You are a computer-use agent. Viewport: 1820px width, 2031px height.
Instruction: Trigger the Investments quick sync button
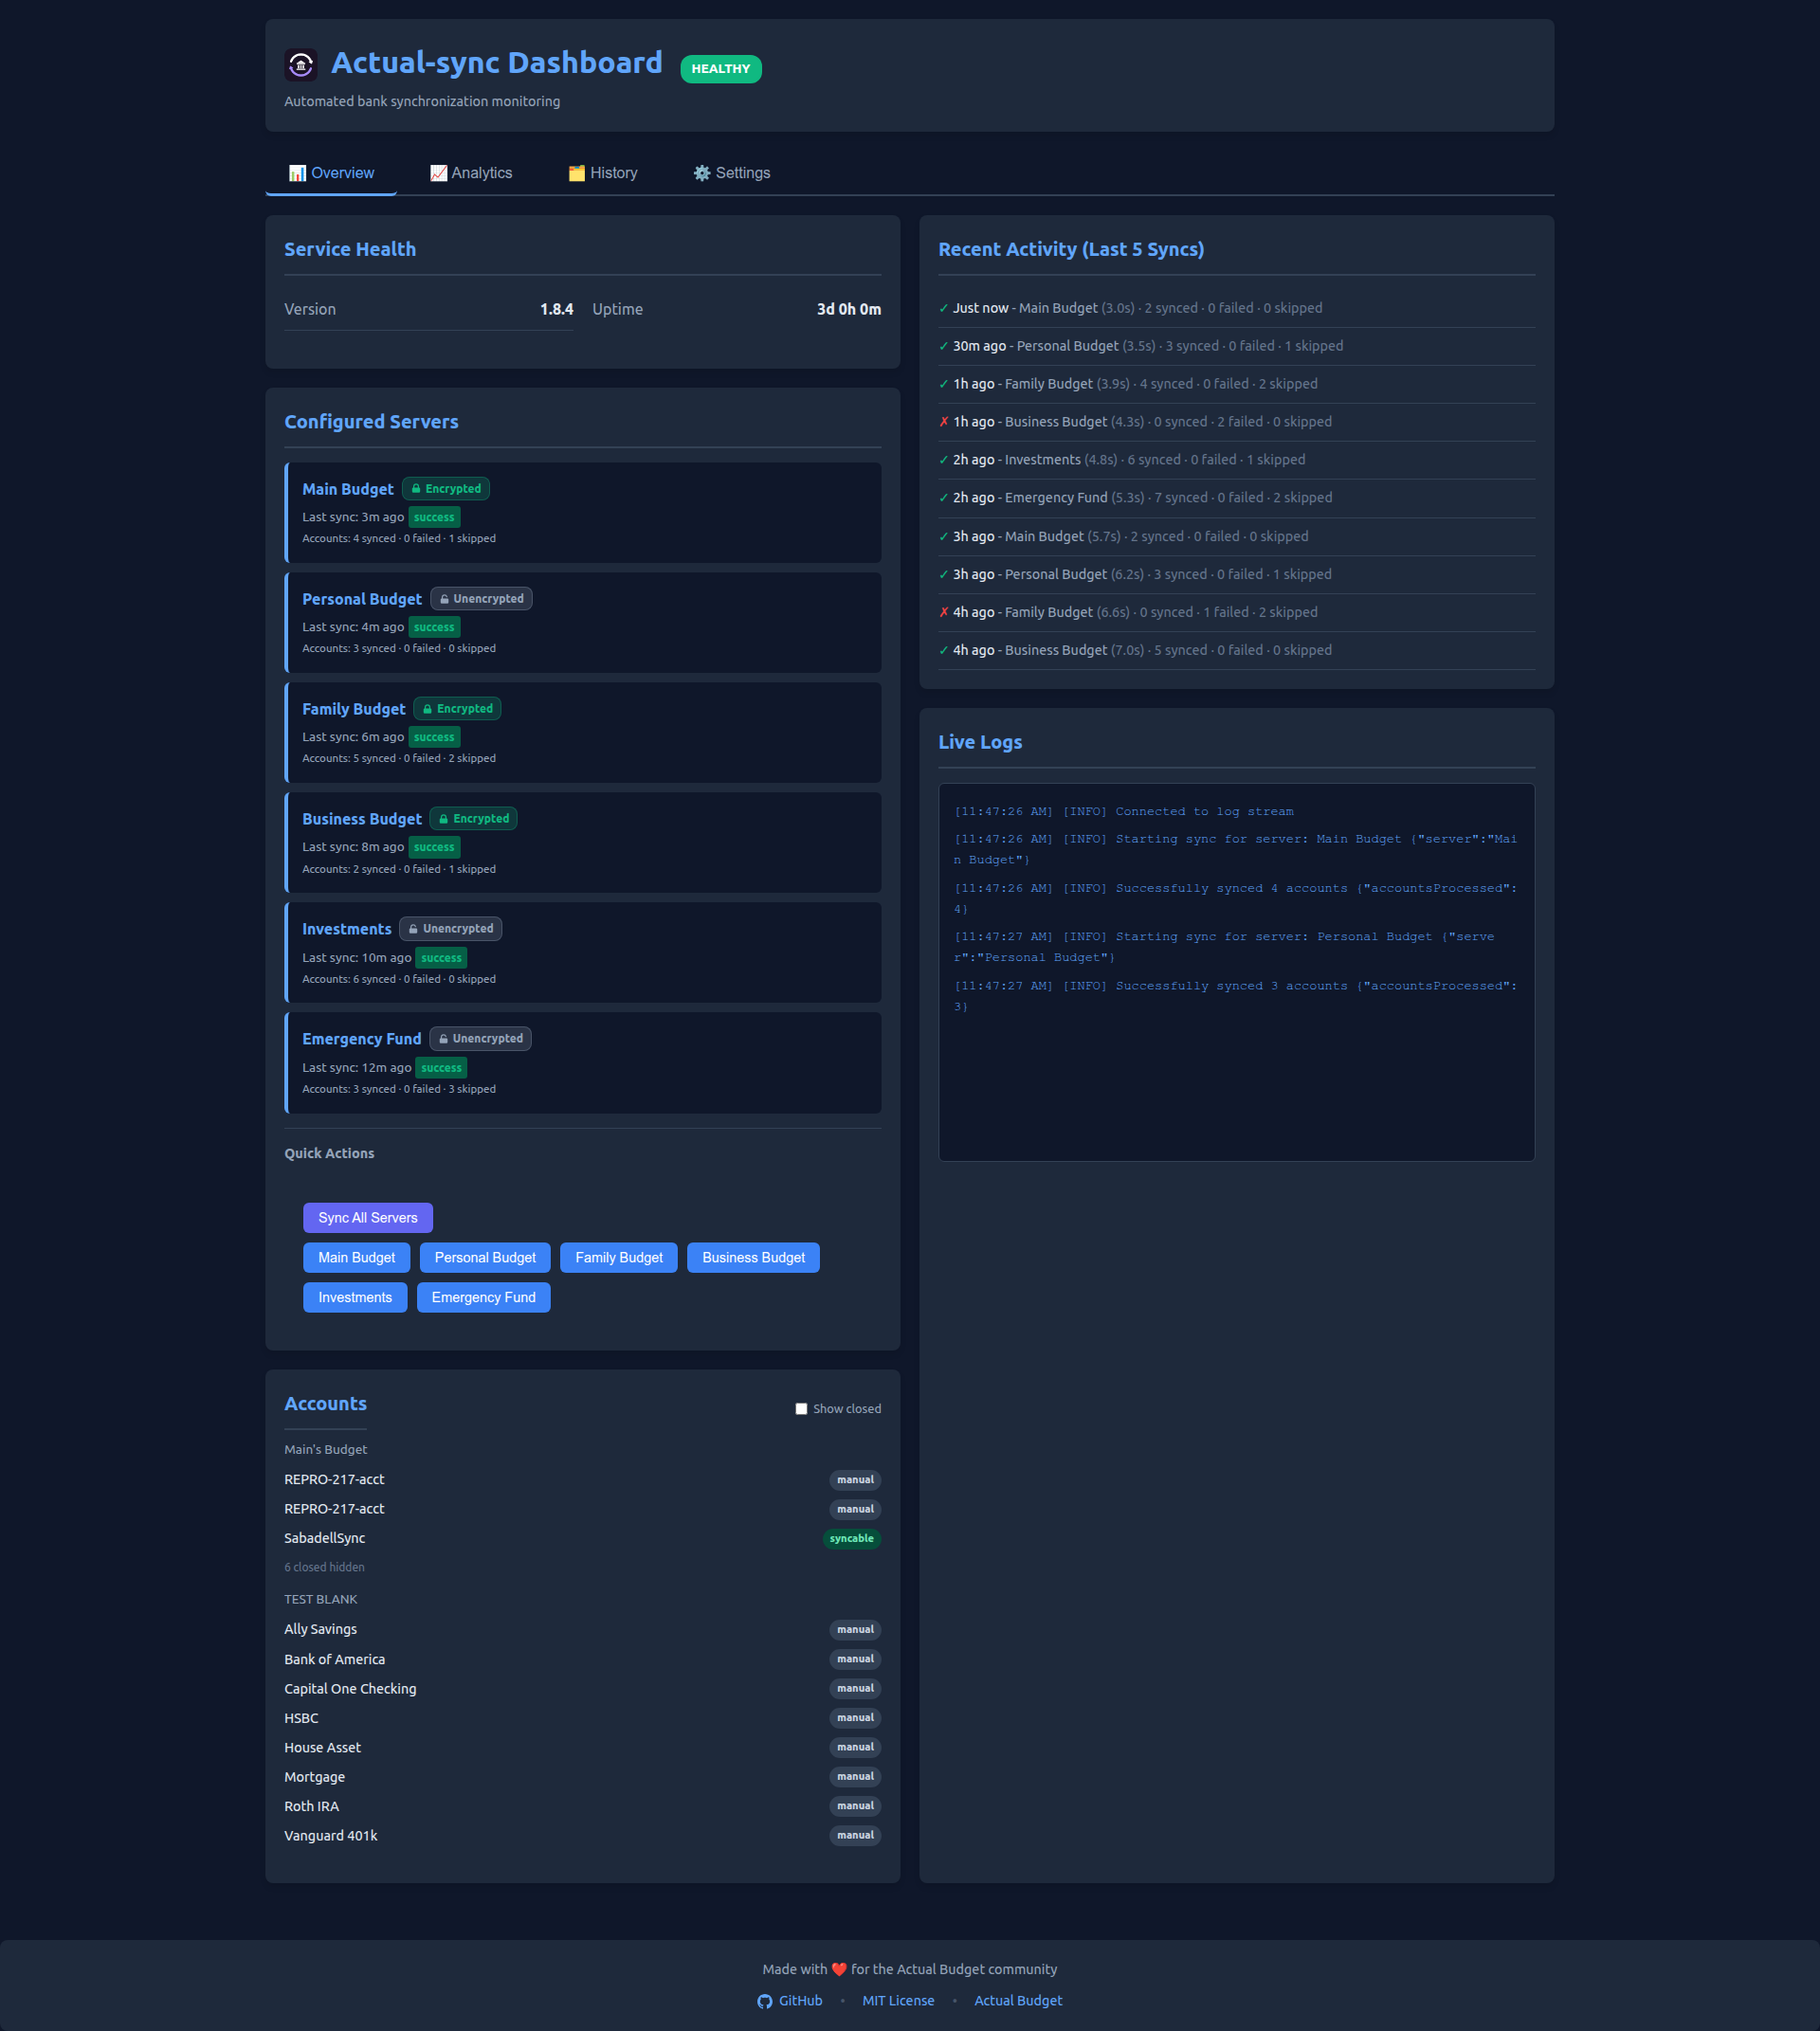pyautogui.click(x=355, y=1298)
